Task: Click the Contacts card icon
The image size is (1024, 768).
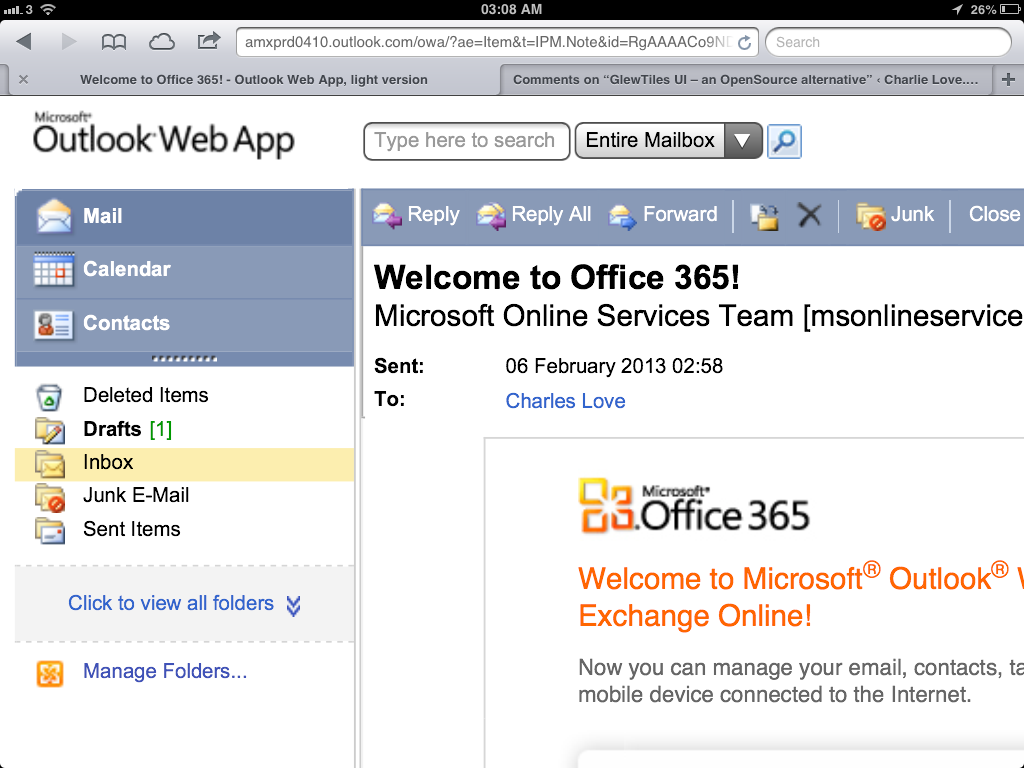Action: point(54,324)
